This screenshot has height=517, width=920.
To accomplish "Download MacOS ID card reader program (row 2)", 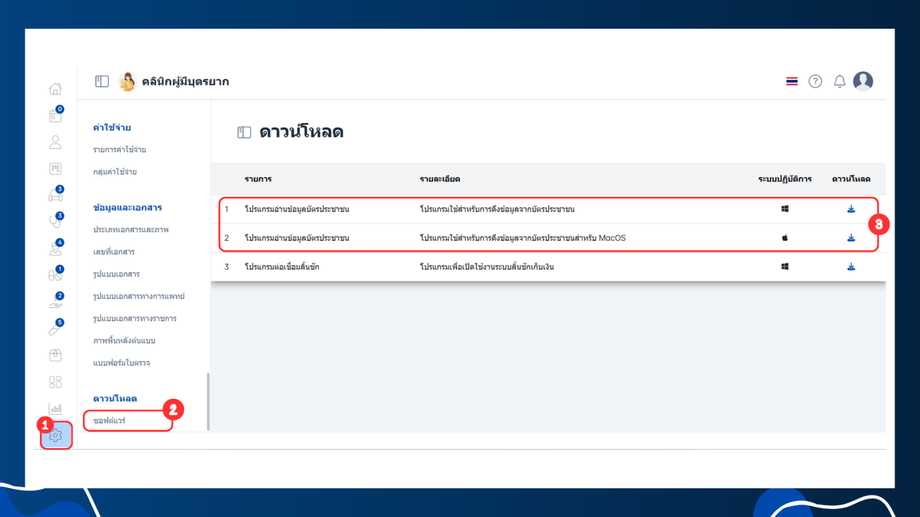I will click(x=851, y=238).
